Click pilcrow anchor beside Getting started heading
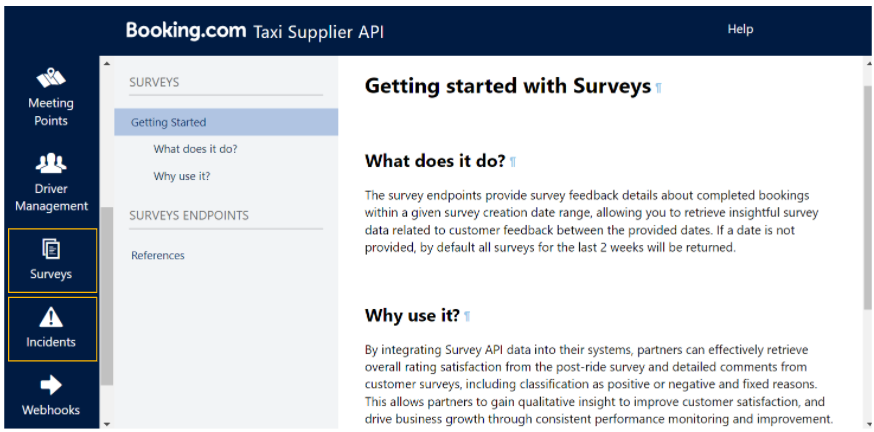This screenshot has height=432, width=874. (658, 88)
